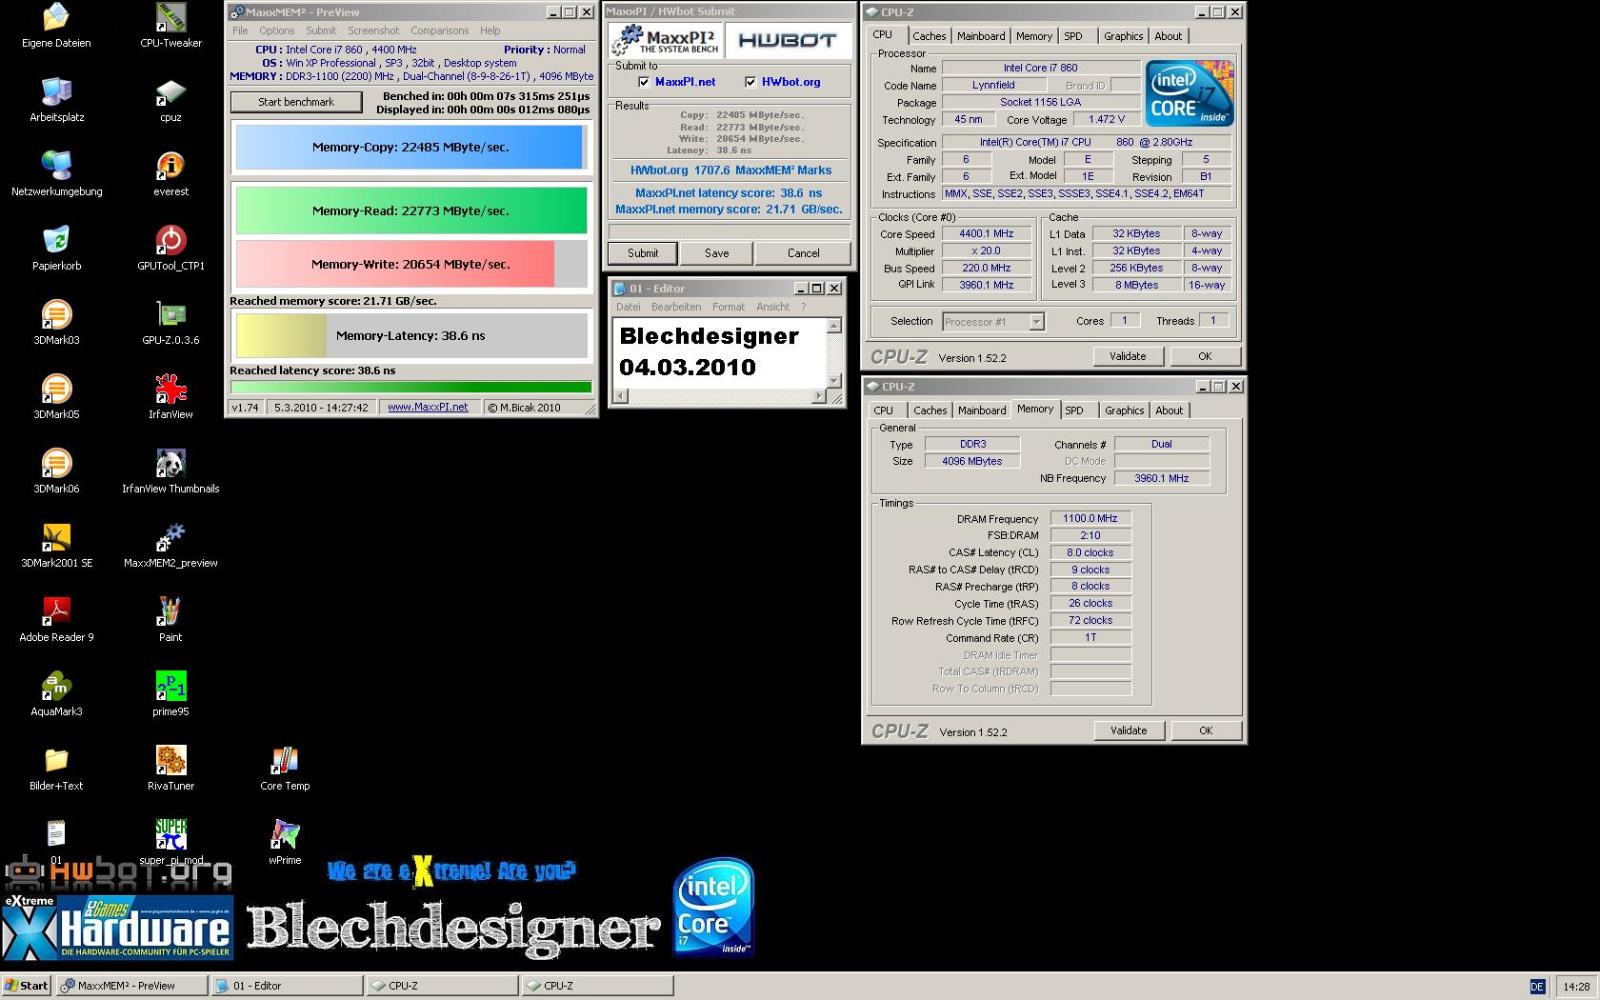
Task: Click the Blechdesigner text in Editor
Action: click(x=709, y=336)
